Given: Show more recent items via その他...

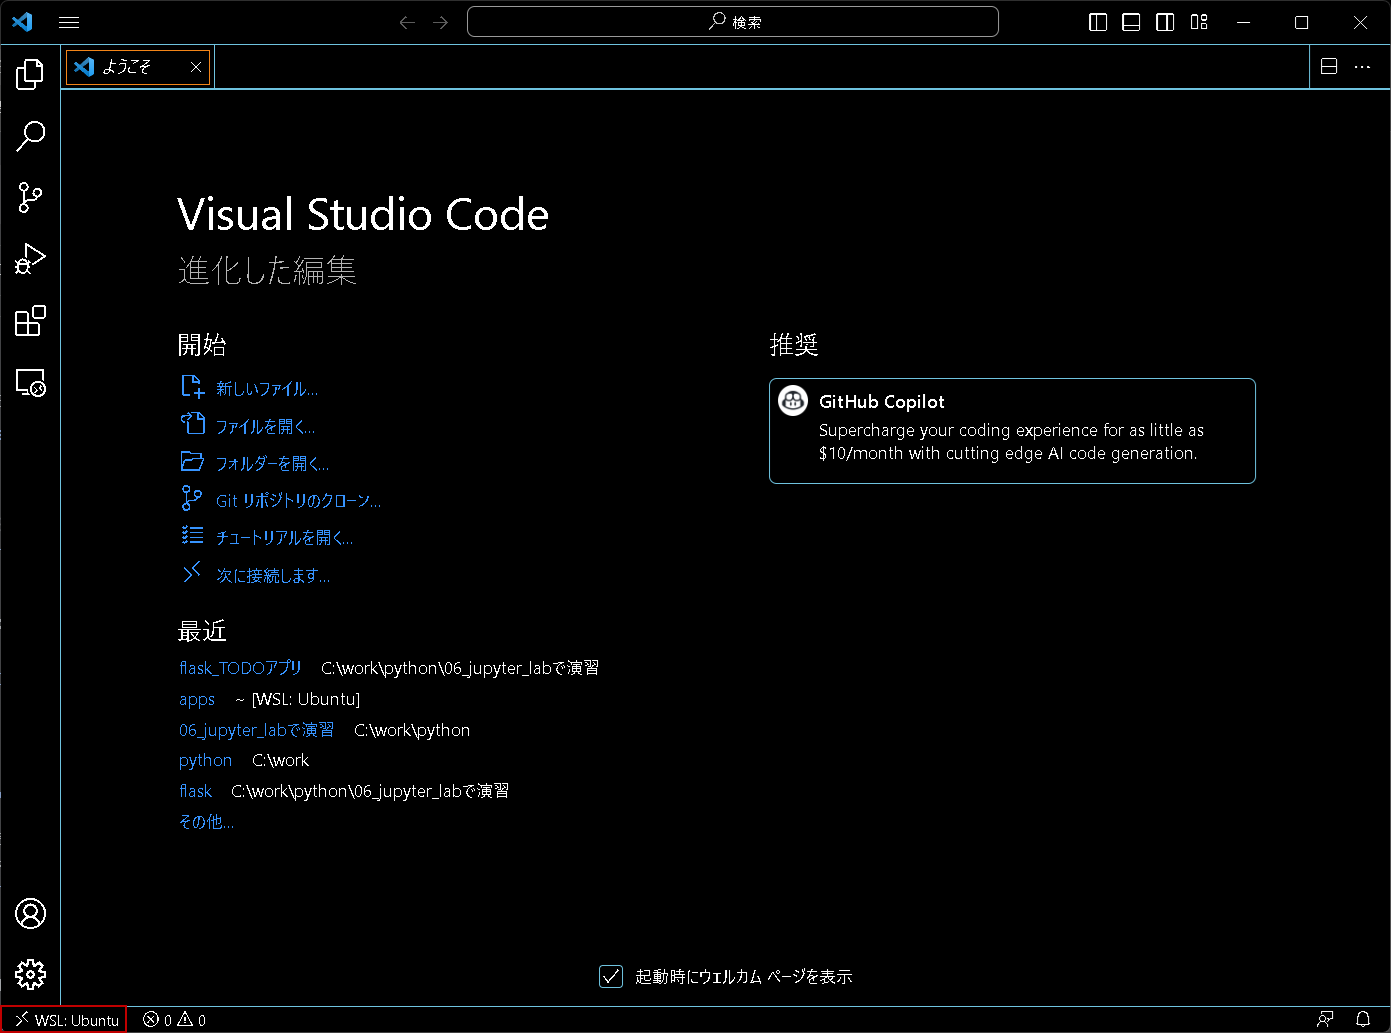Looking at the screenshot, I should (x=206, y=822).
